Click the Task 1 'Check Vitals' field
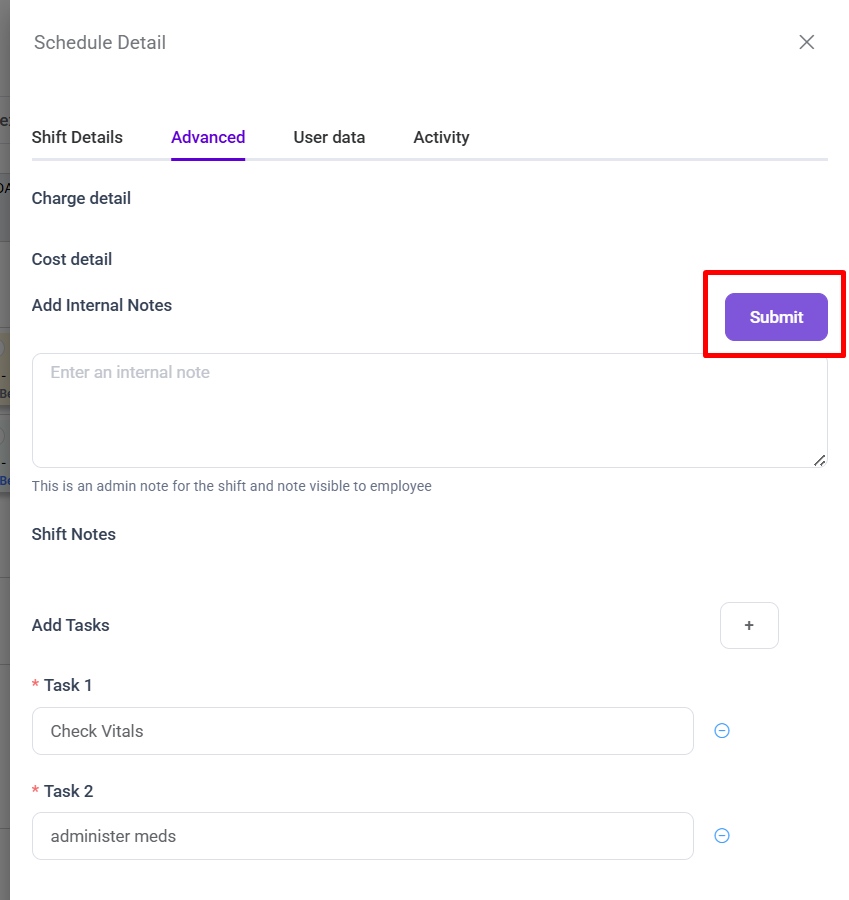 [362, 731]
